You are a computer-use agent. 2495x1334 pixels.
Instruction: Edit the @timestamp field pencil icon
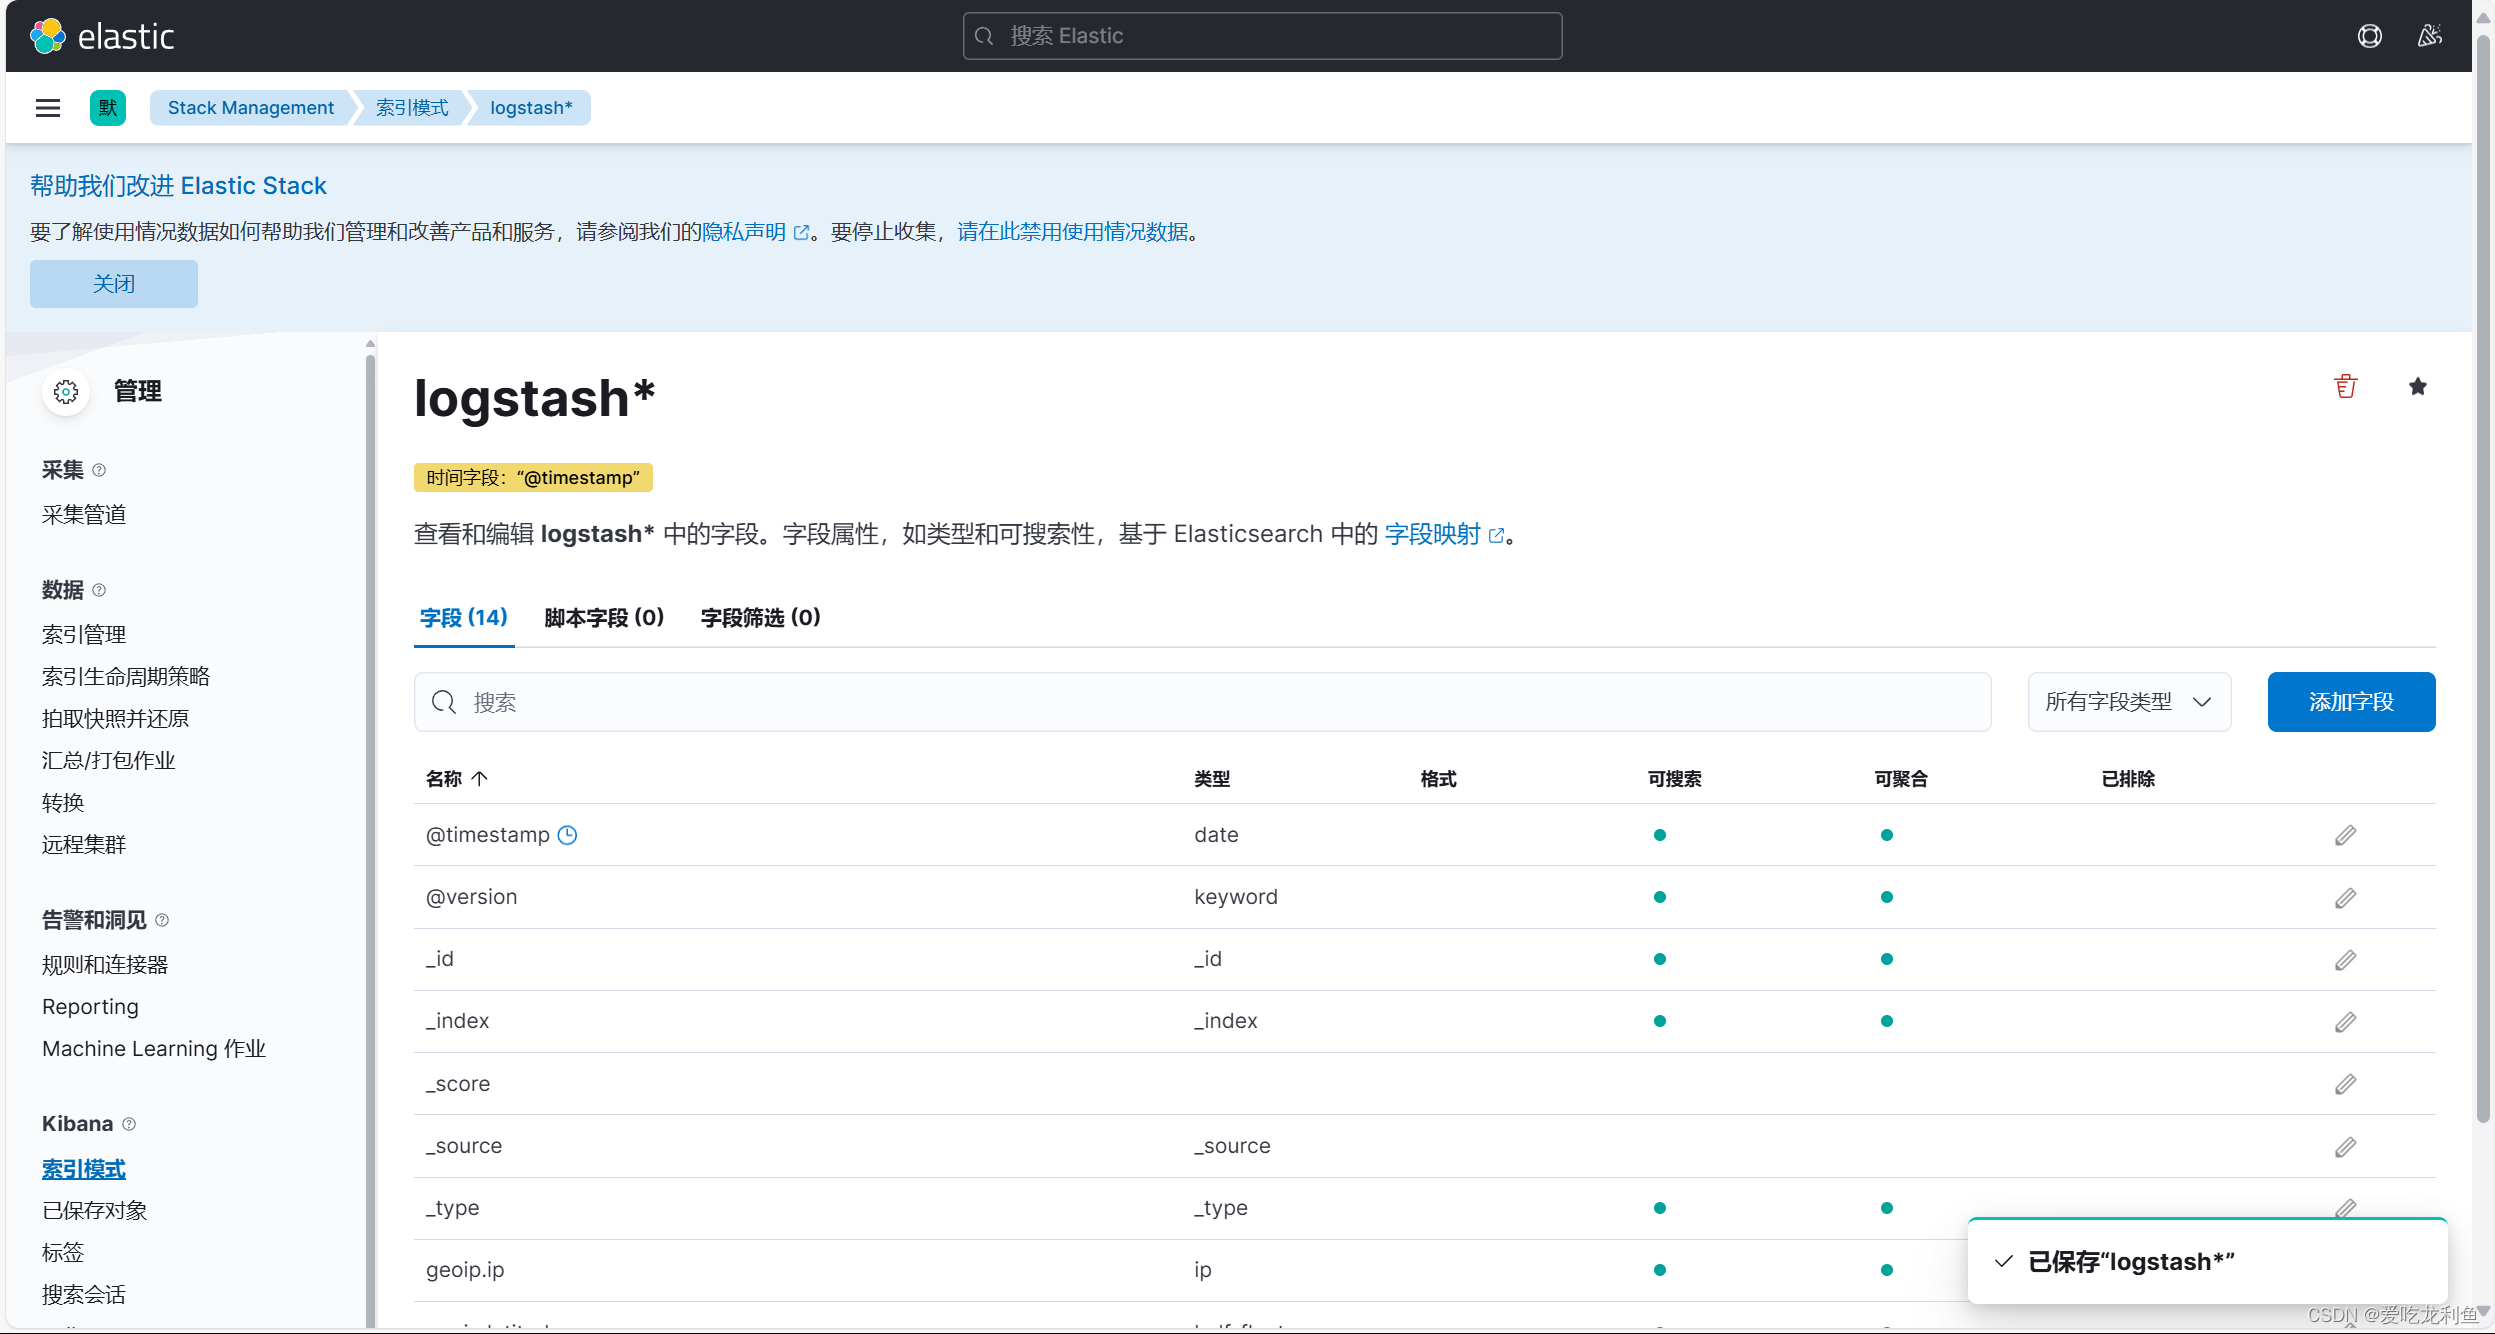(2346, 835)
